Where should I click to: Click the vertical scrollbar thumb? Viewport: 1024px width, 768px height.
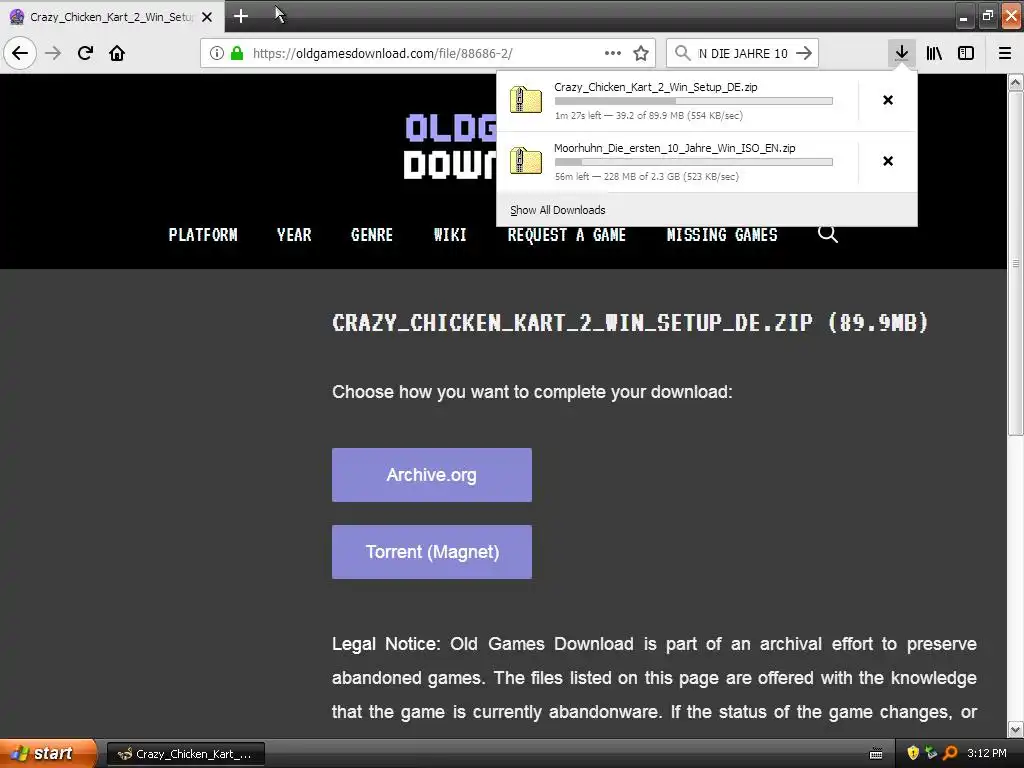[1016, 263]
